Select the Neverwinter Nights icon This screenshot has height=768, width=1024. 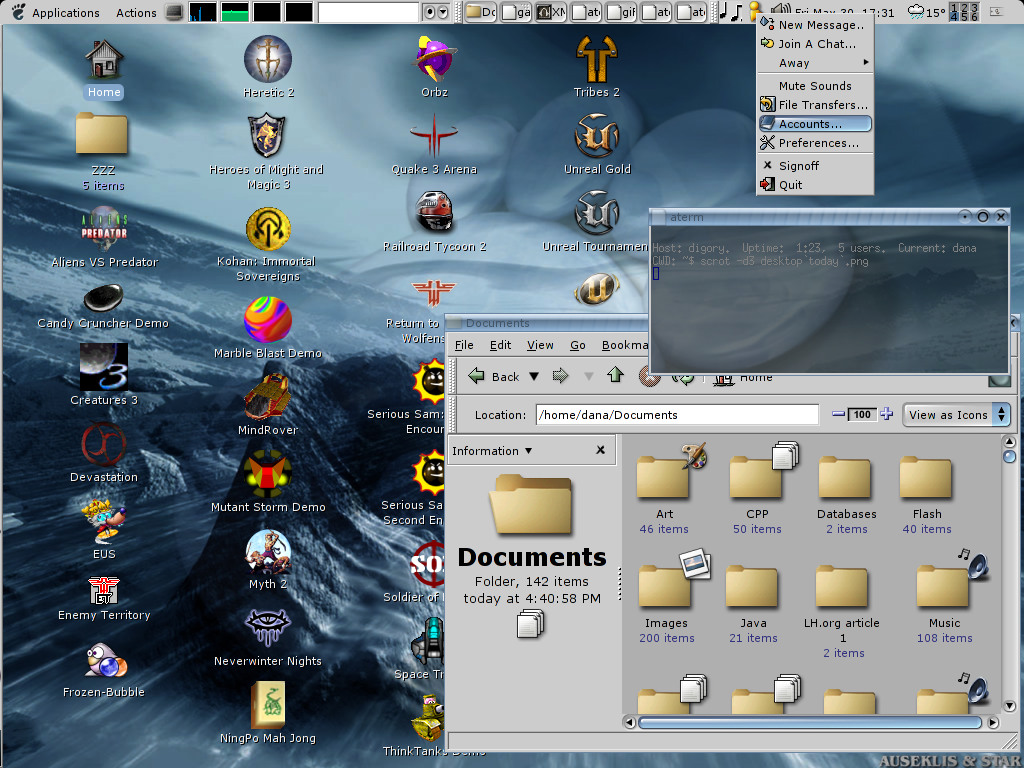268,628
